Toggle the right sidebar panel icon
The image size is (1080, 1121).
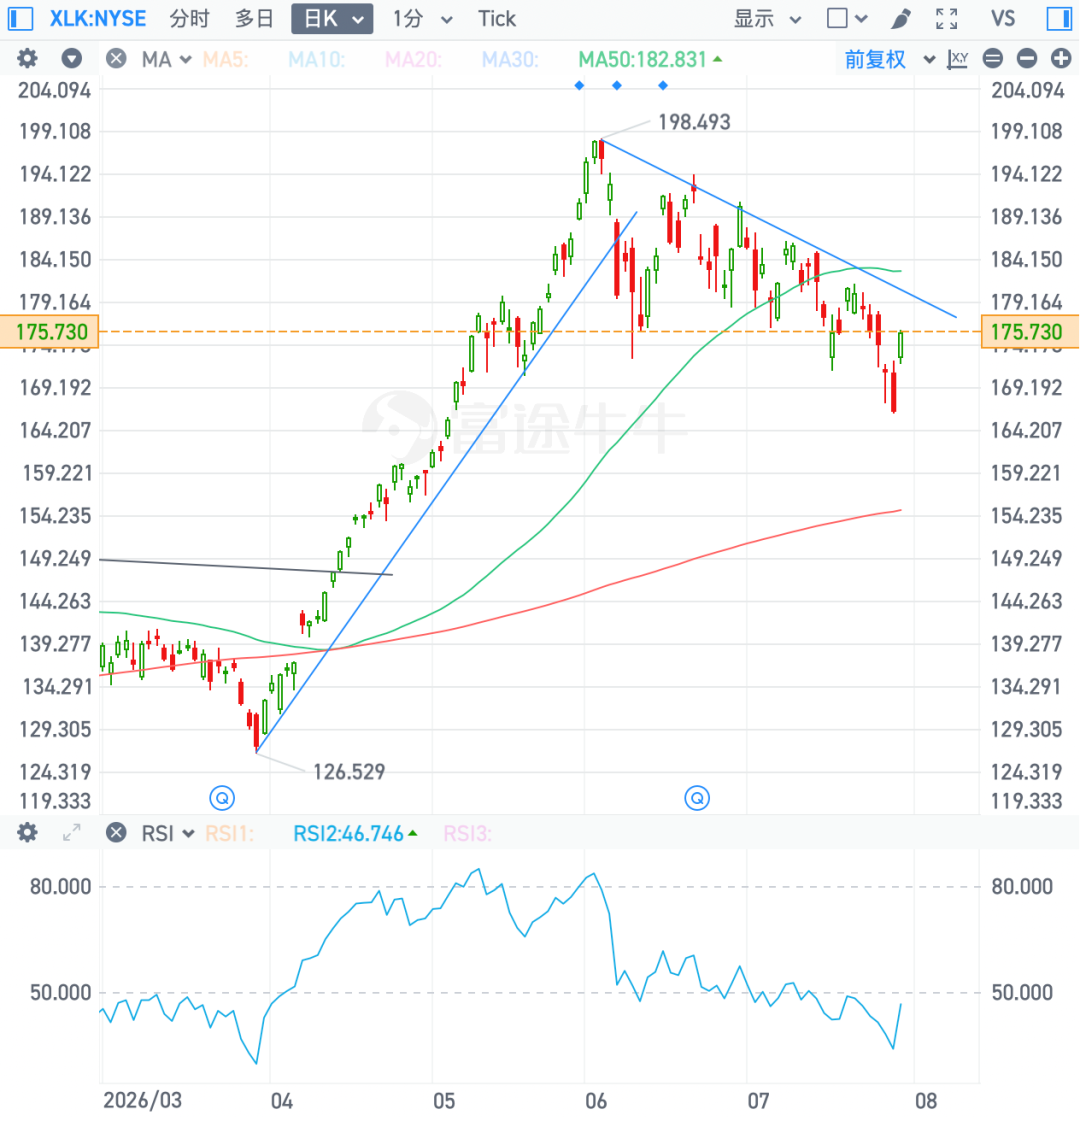[x=1059, y=19]
